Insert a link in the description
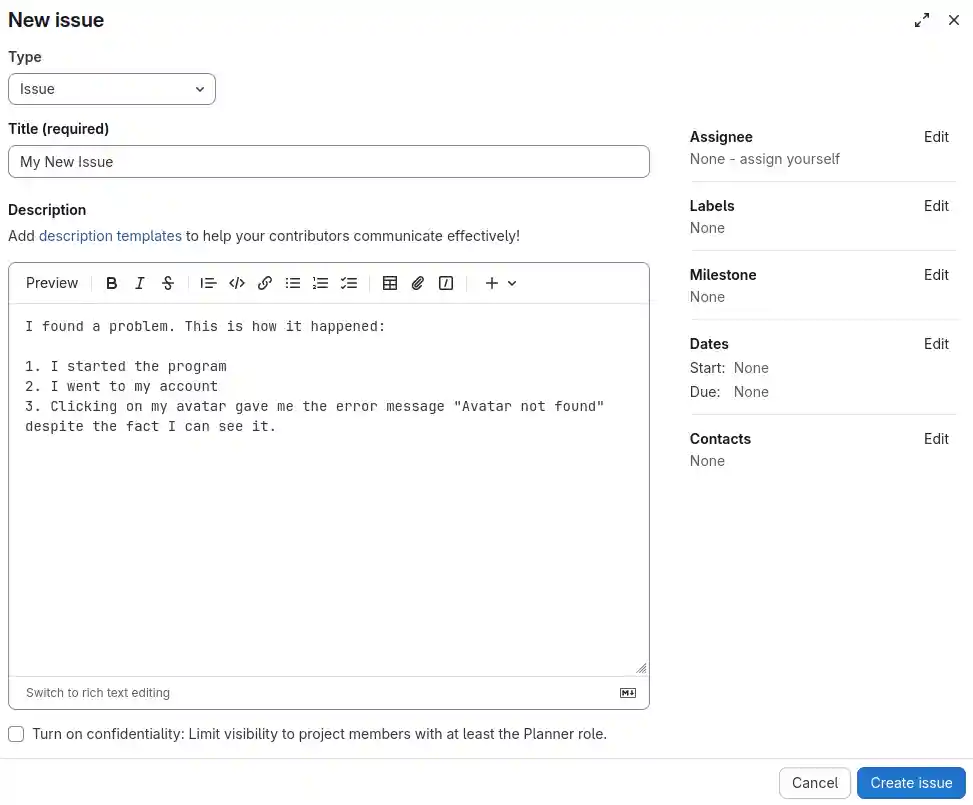 pos(265,283)
